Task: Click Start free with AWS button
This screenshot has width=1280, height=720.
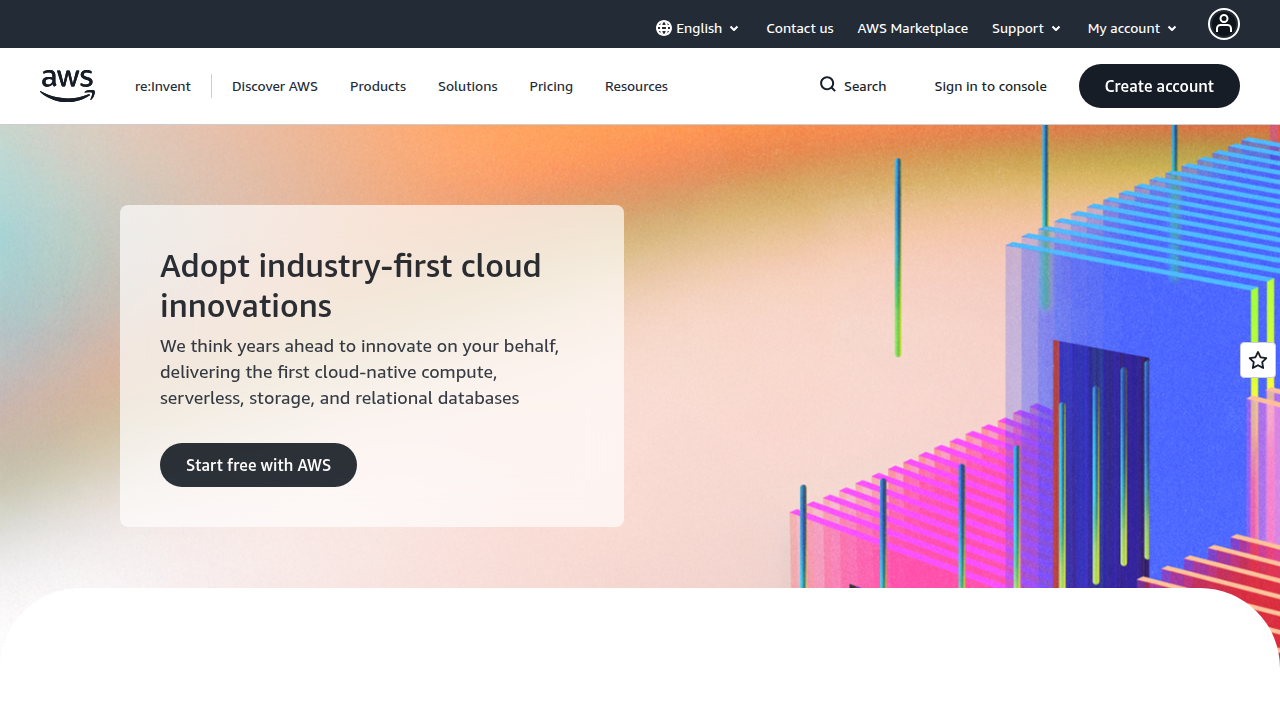Action: pos(258,465)
